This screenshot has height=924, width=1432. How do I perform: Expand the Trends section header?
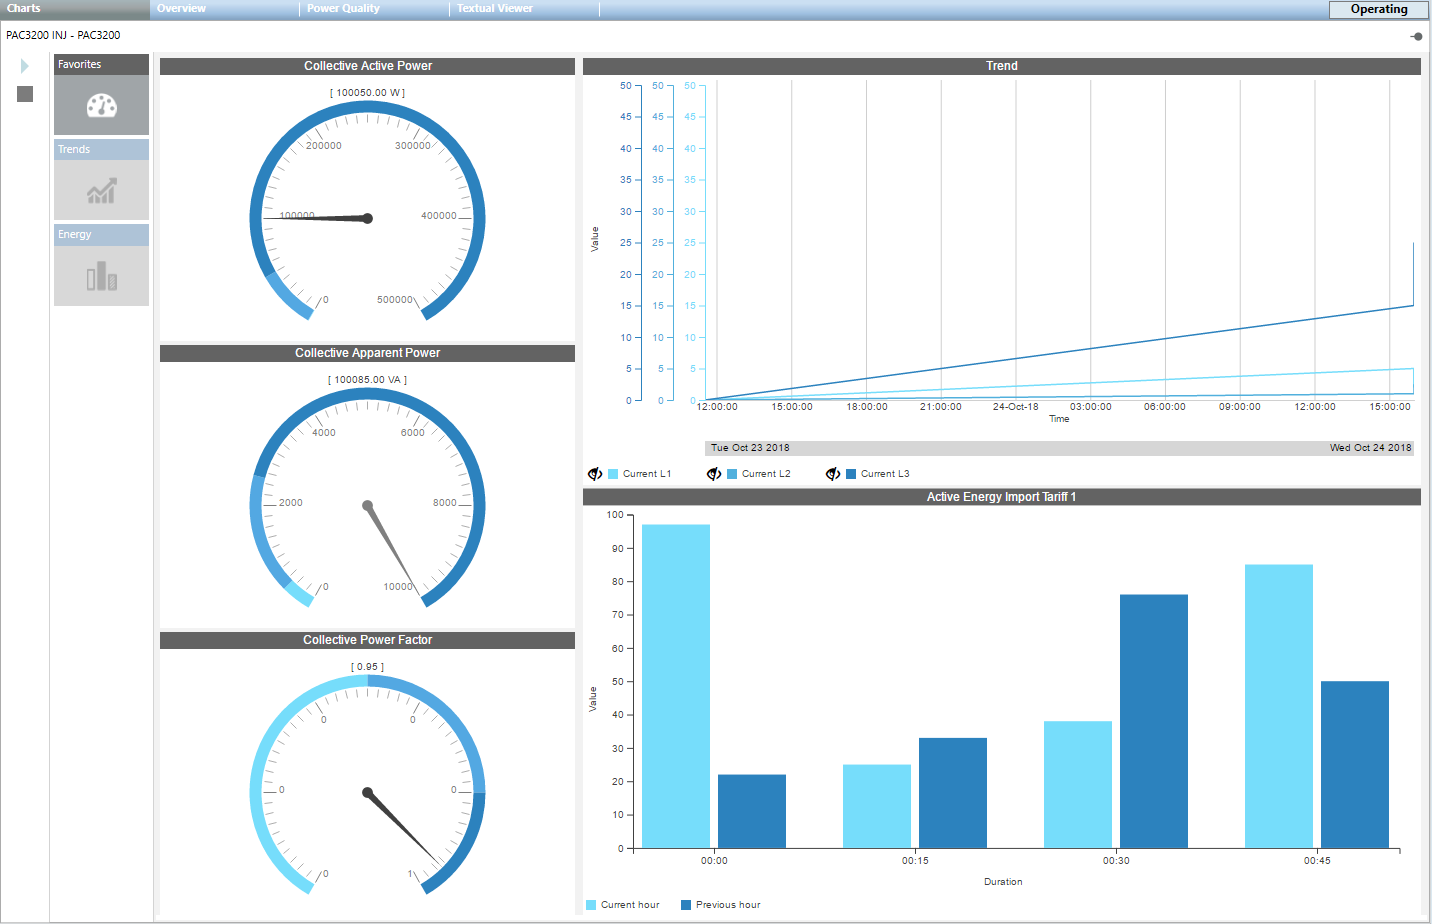pyautogui.click(x=101, y=149)
